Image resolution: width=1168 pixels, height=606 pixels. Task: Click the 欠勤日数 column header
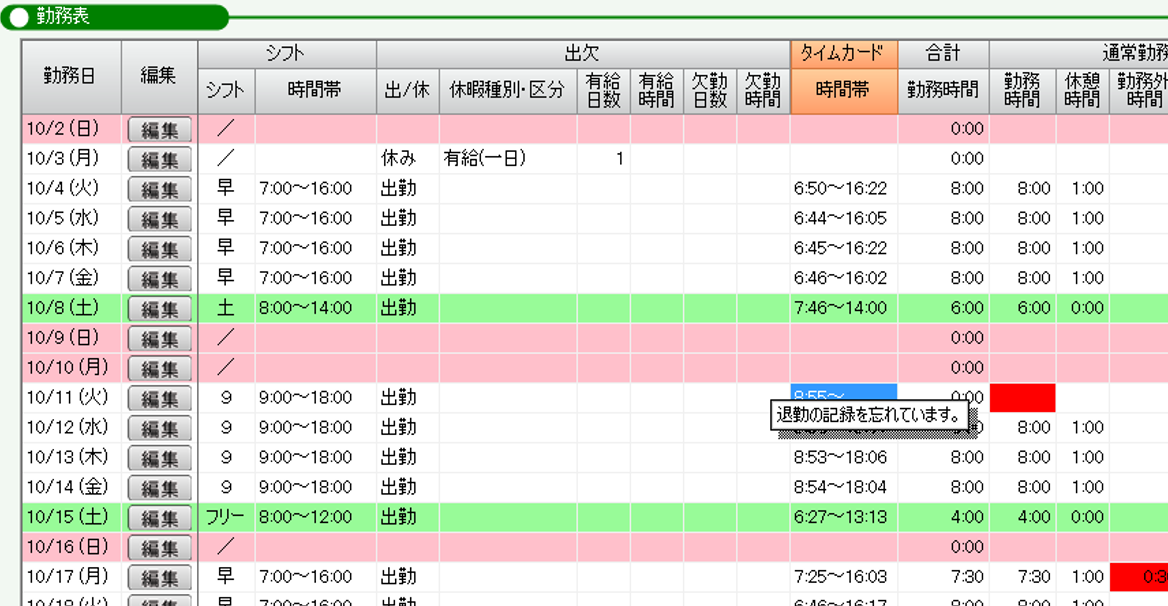(710, 91)
